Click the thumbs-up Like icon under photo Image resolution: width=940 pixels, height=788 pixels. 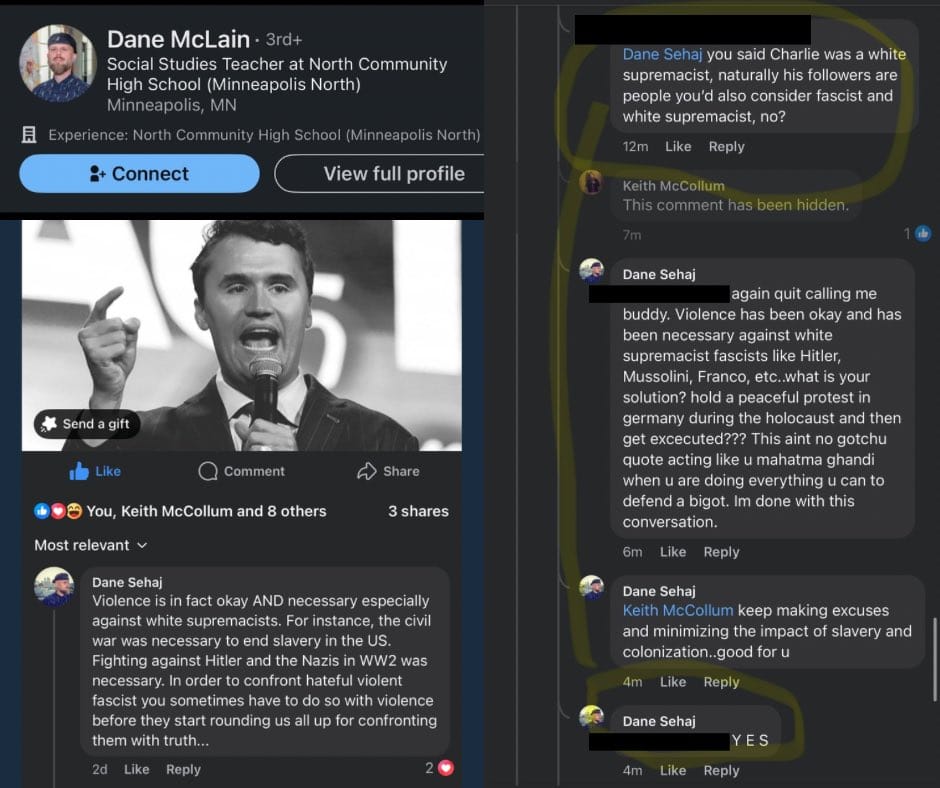click(80, 471)
